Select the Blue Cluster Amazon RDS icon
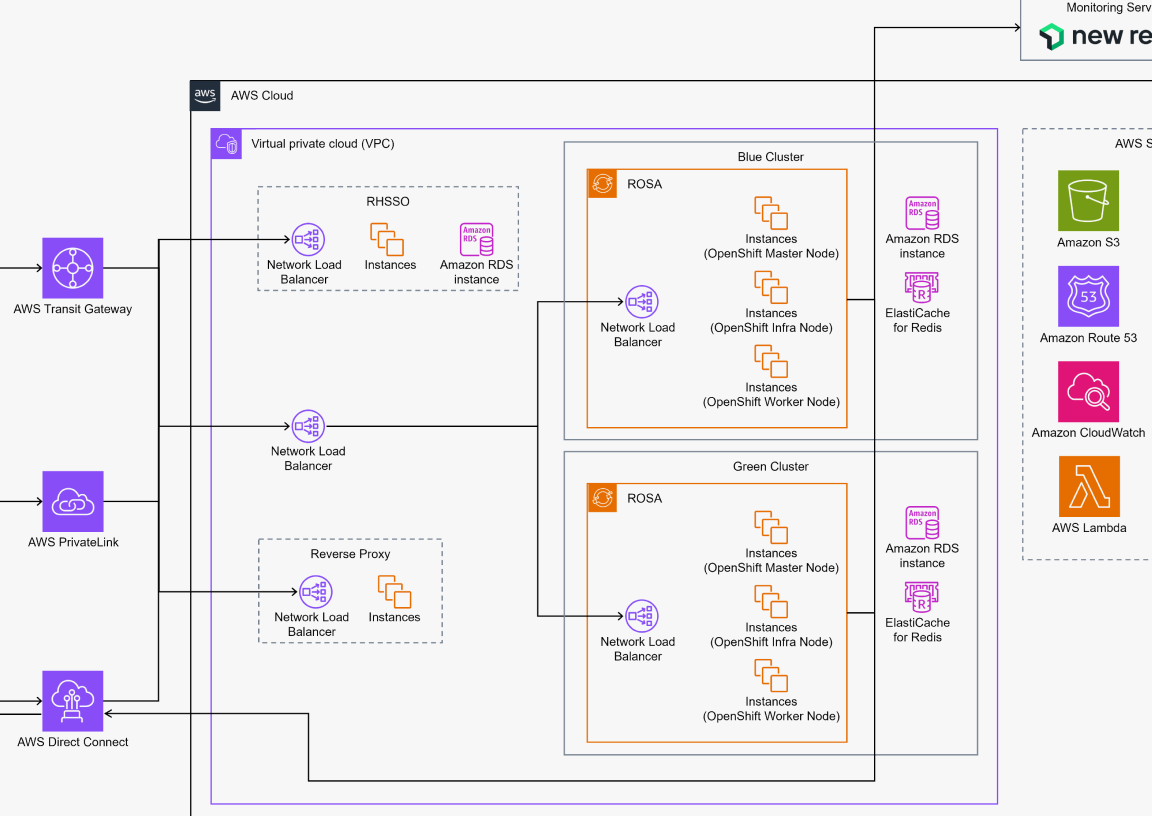This screenshot has height=816, width=1152. pyautogui.click(x=923, y=213)
